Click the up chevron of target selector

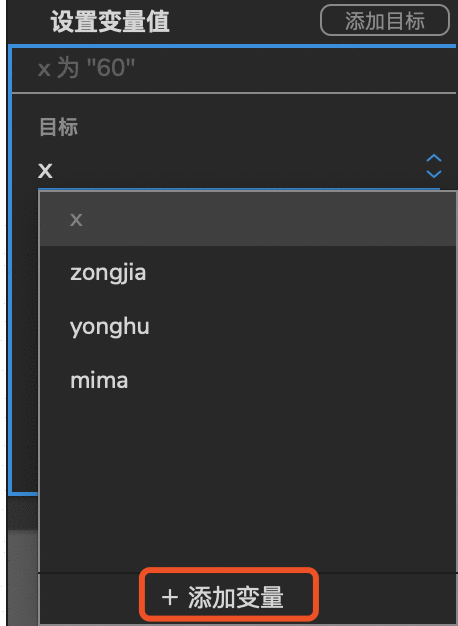pyautogui.click(x=434, y=158)
